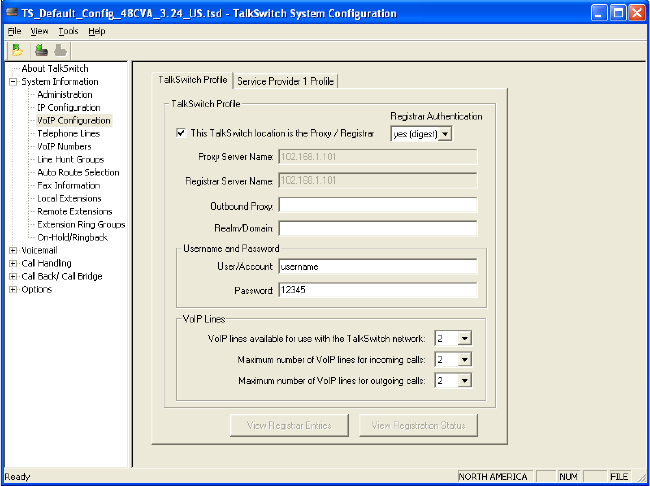
Task: Uncheck 'This TalkSwitch location is the Proxy / Registrar'
Action: [x=181, y=133]
